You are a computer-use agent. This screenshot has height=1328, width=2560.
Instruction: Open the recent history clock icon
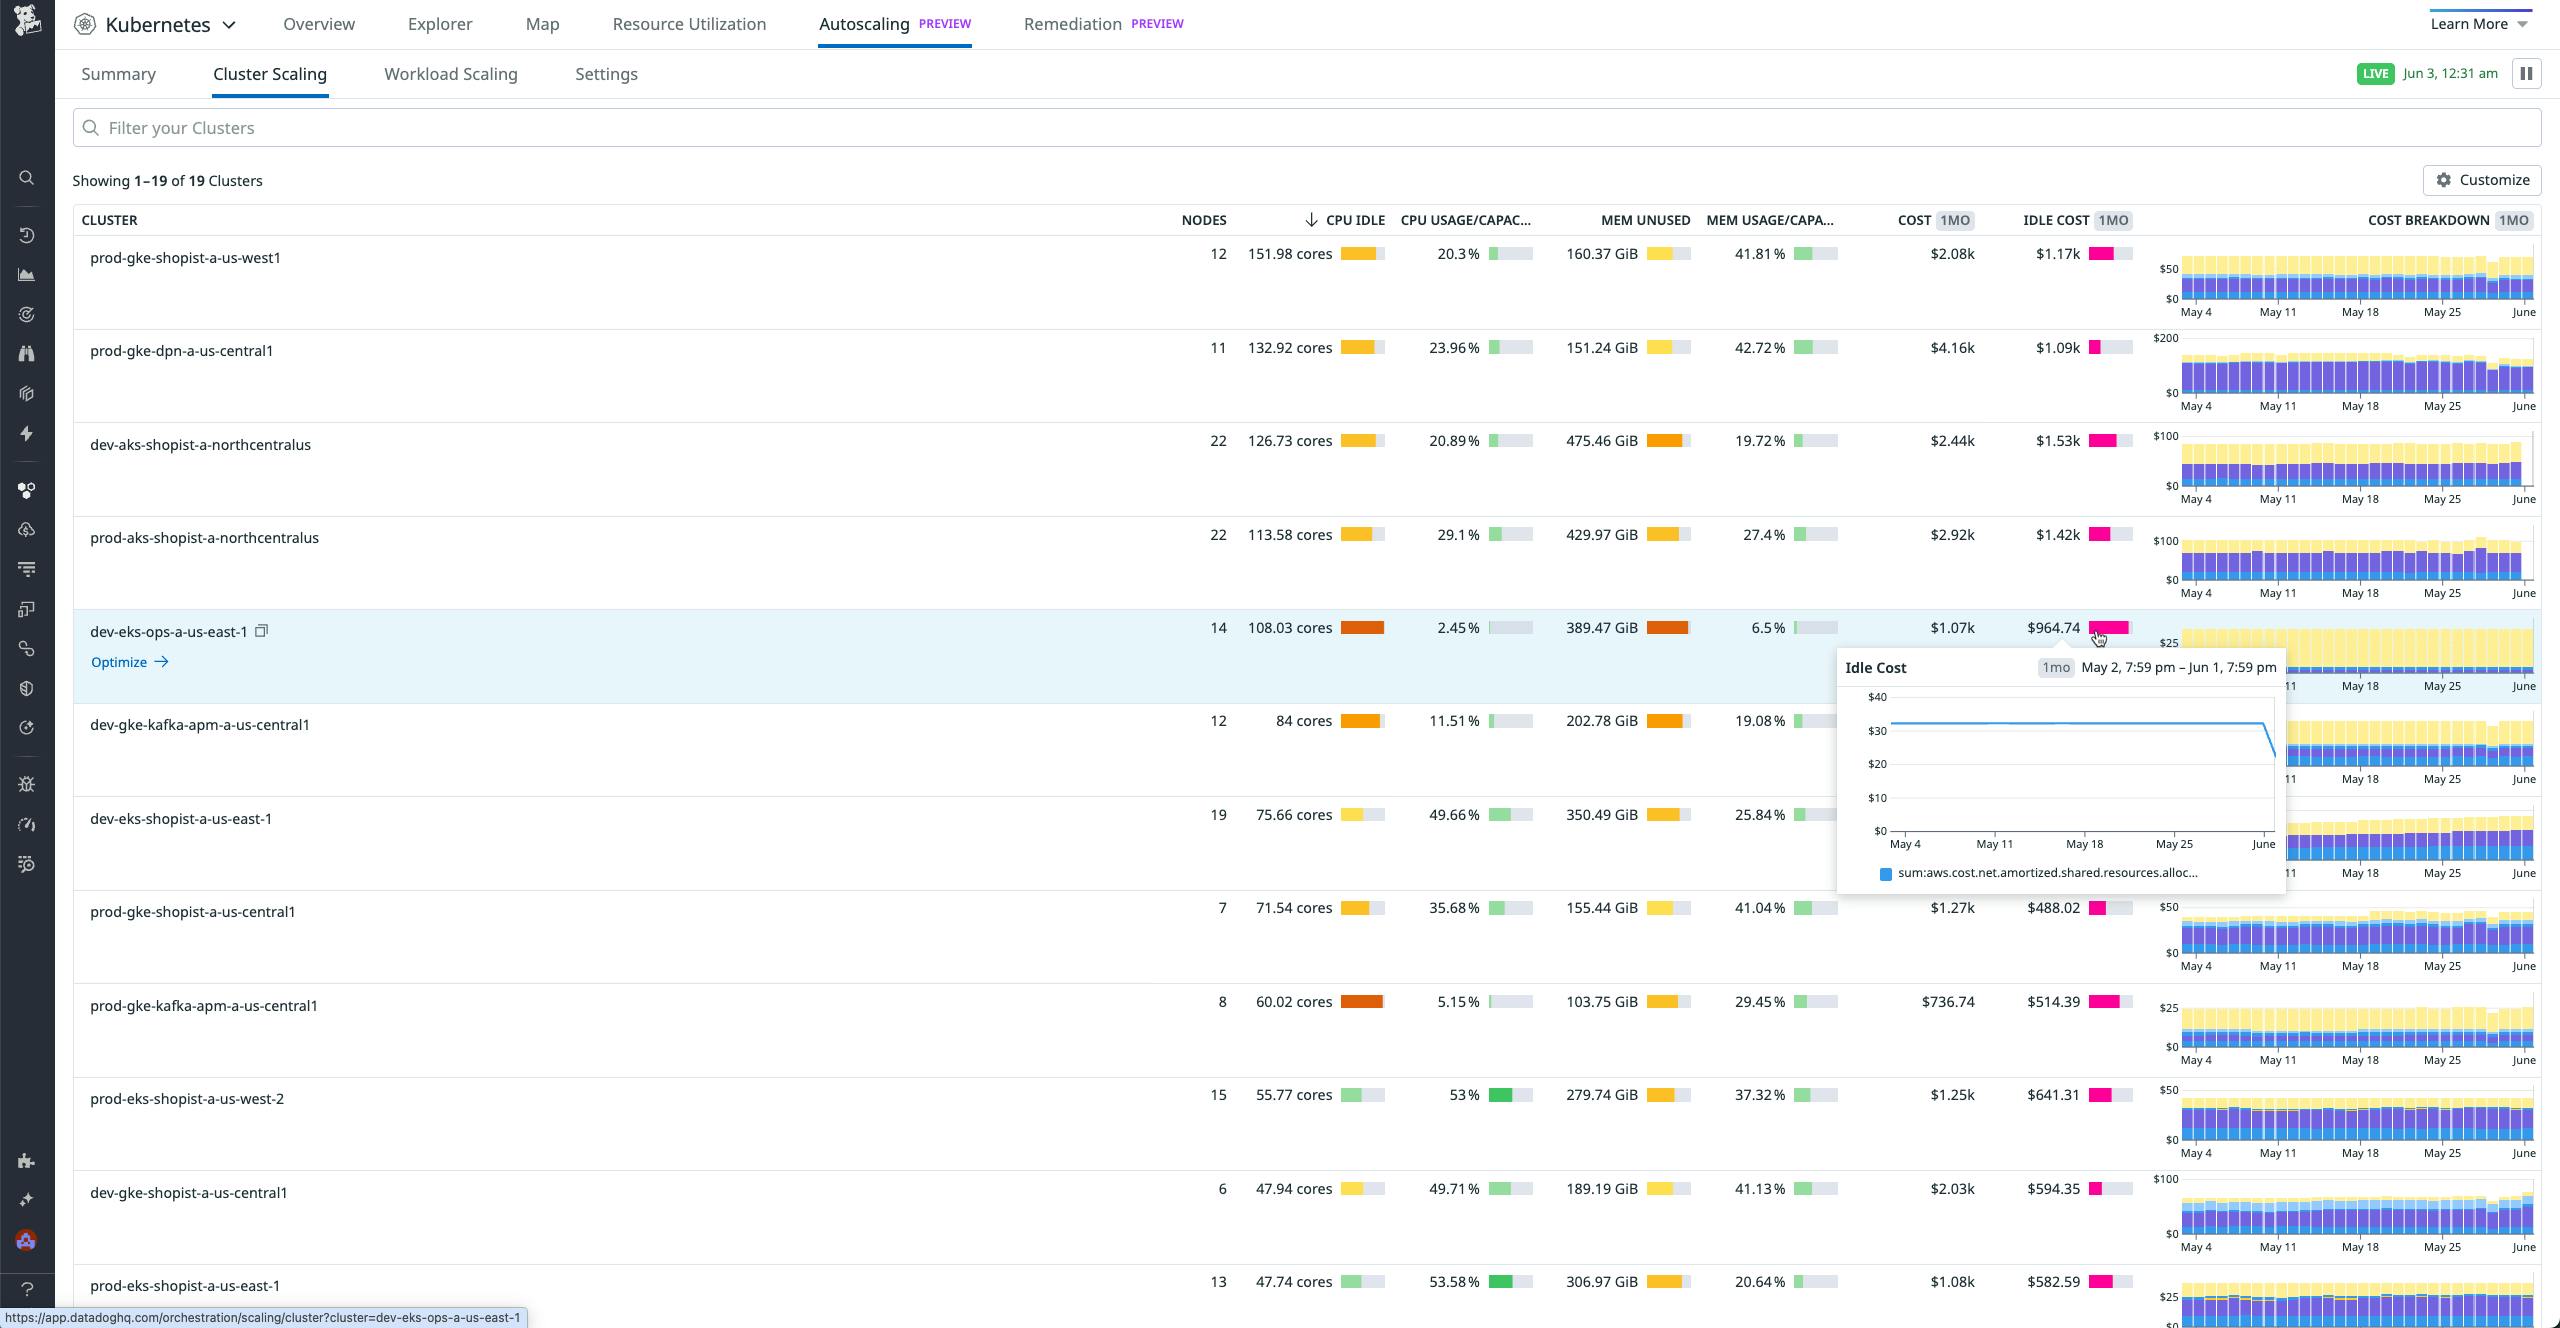click(x=26, y=236)
